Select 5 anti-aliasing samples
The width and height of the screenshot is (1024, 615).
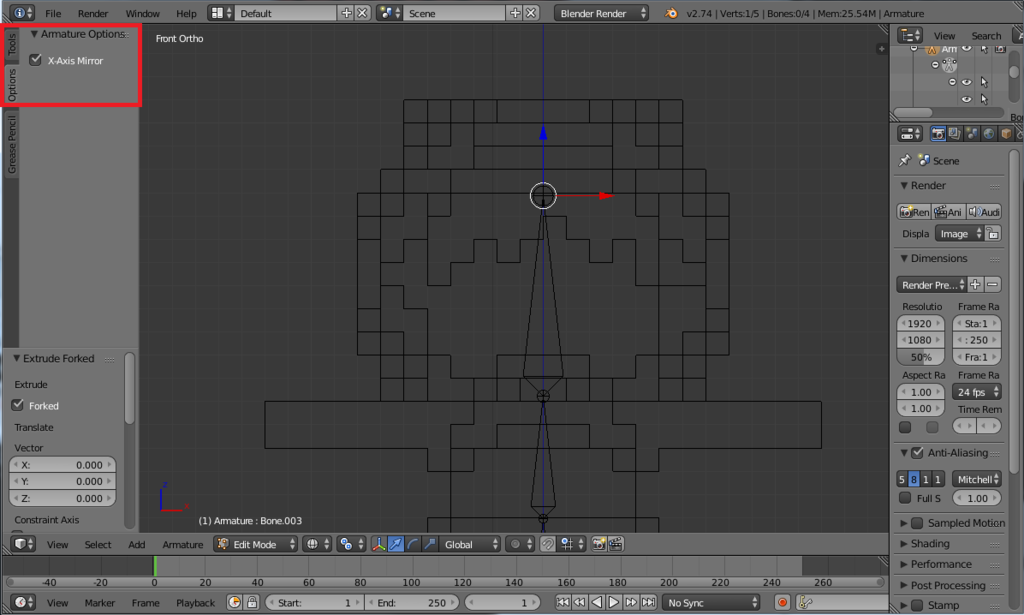click(902, 479)
